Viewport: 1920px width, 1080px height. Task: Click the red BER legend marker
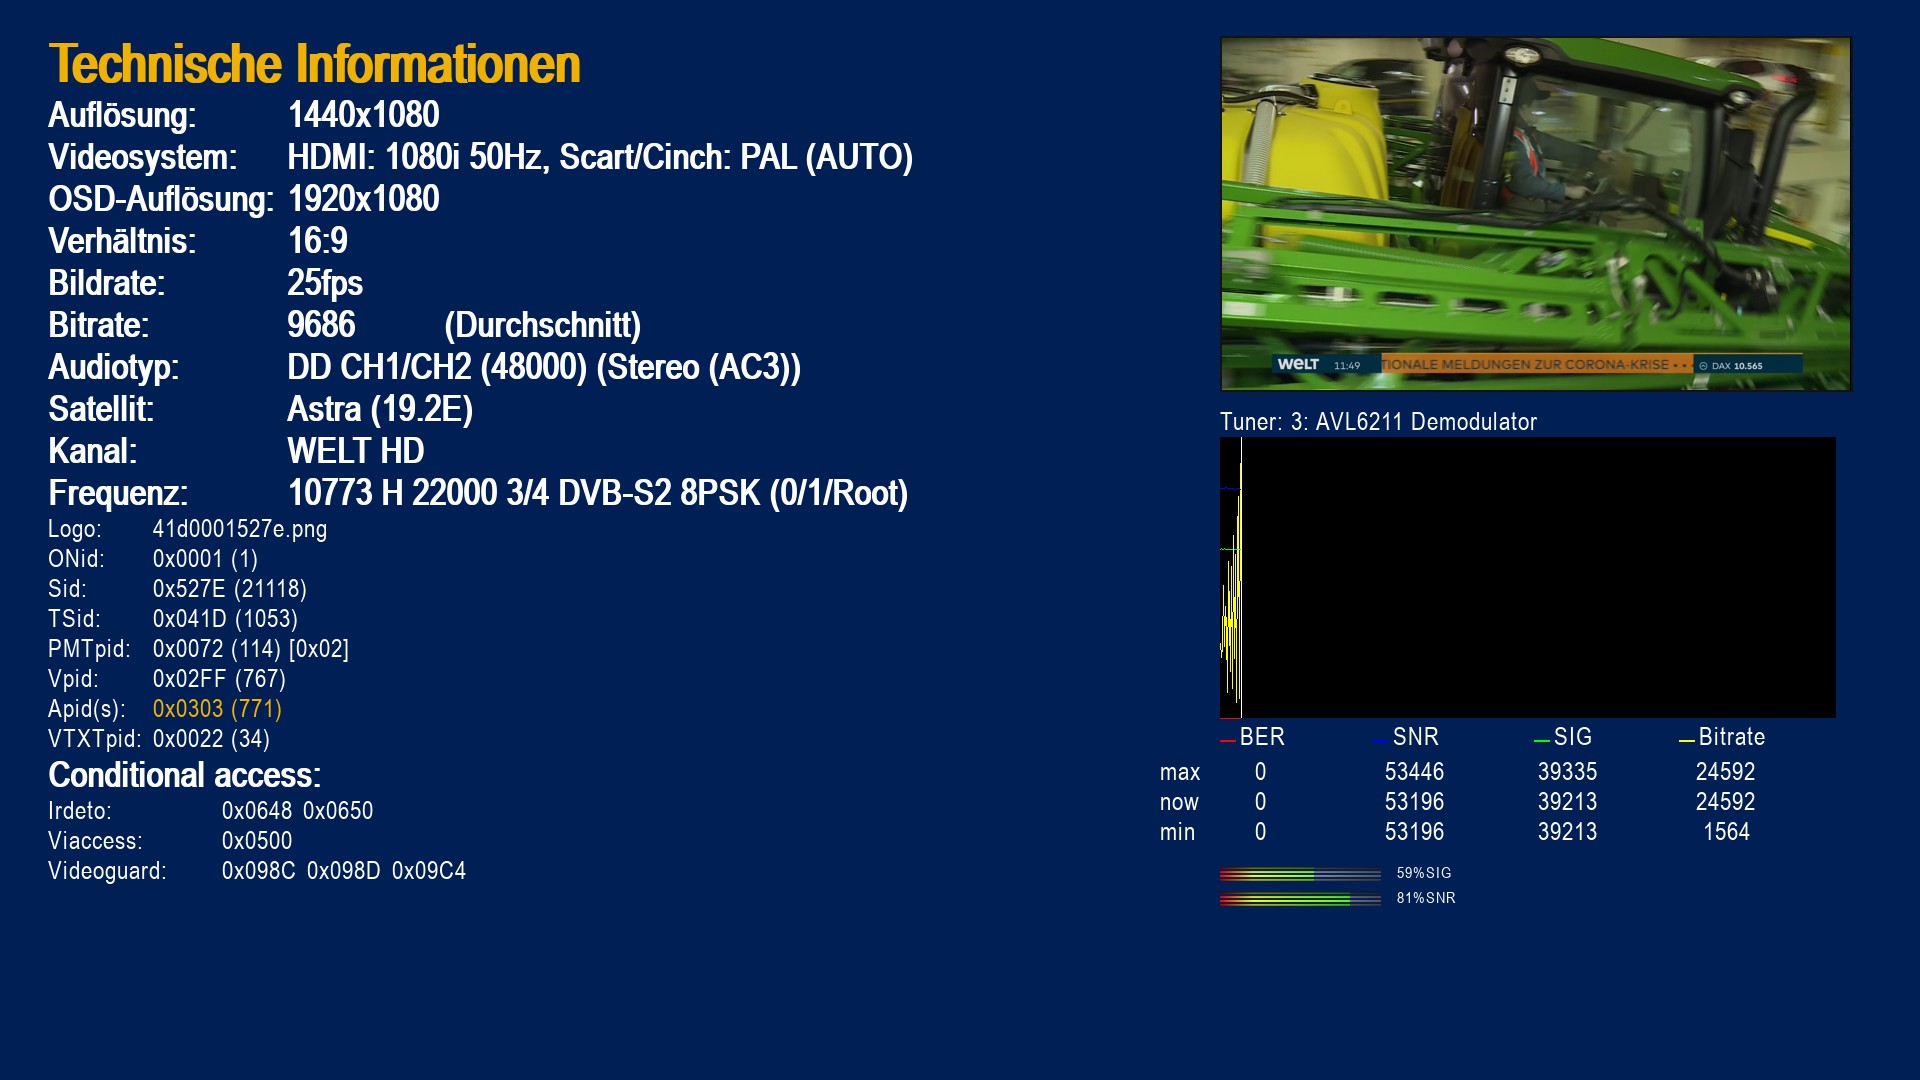(1227, 740)
